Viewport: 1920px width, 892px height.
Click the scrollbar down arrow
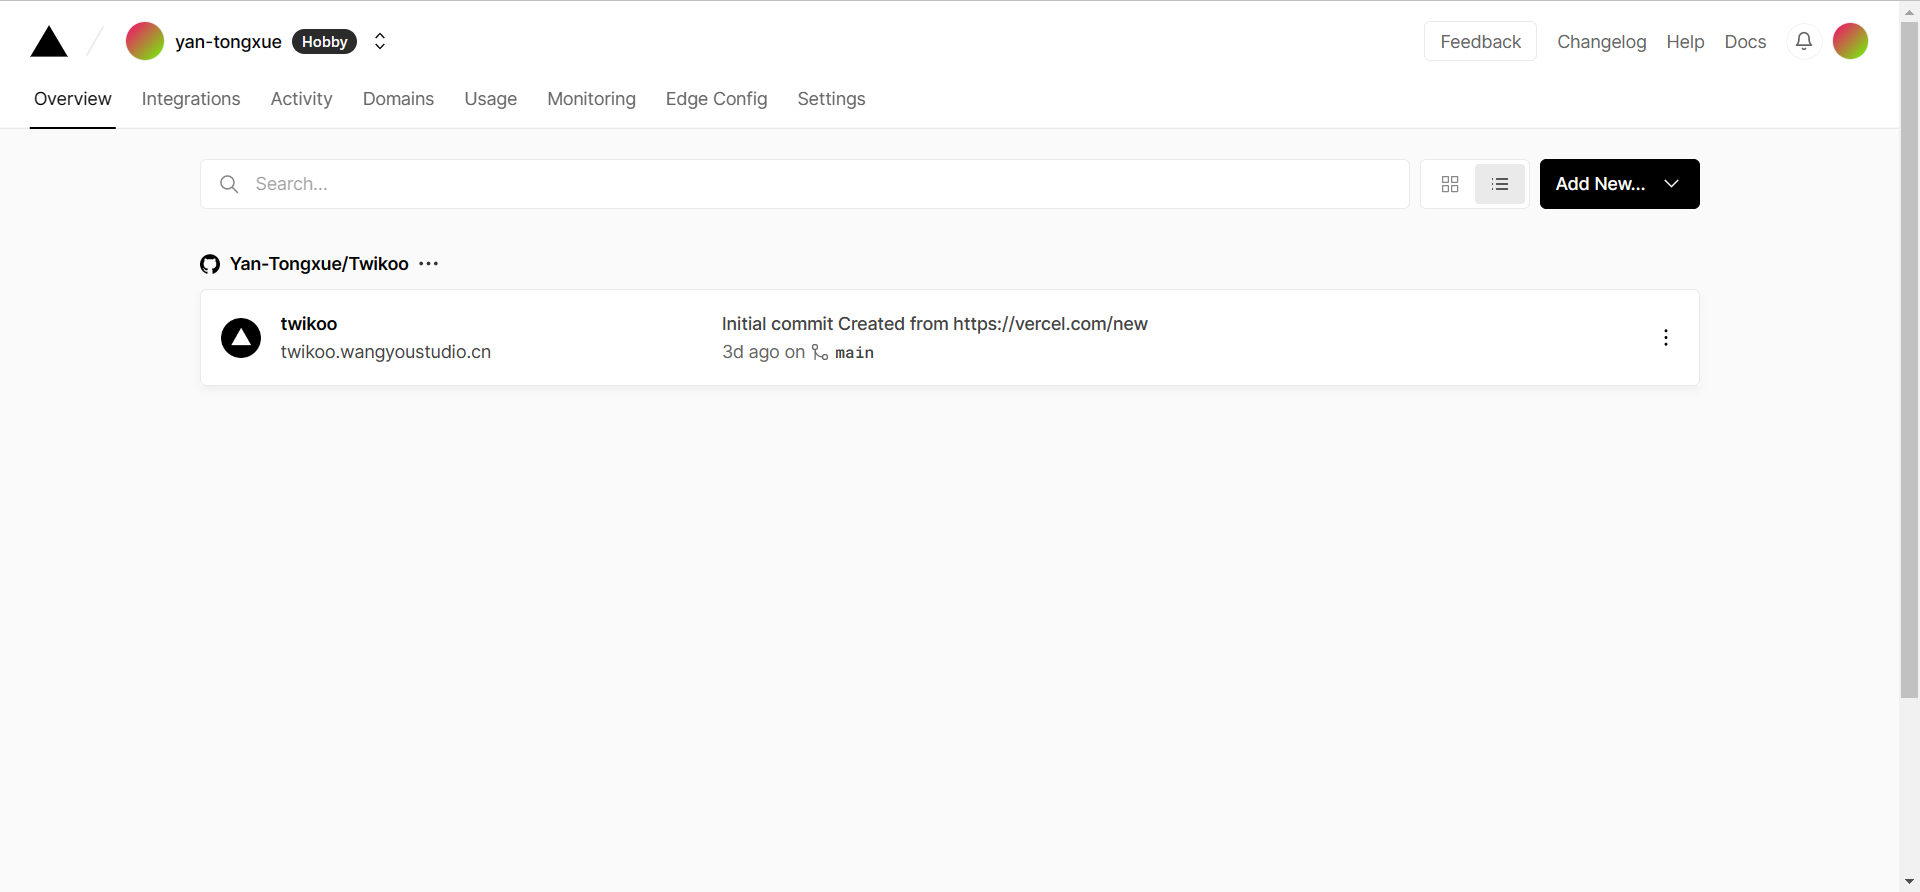(x=1909, y=882)
